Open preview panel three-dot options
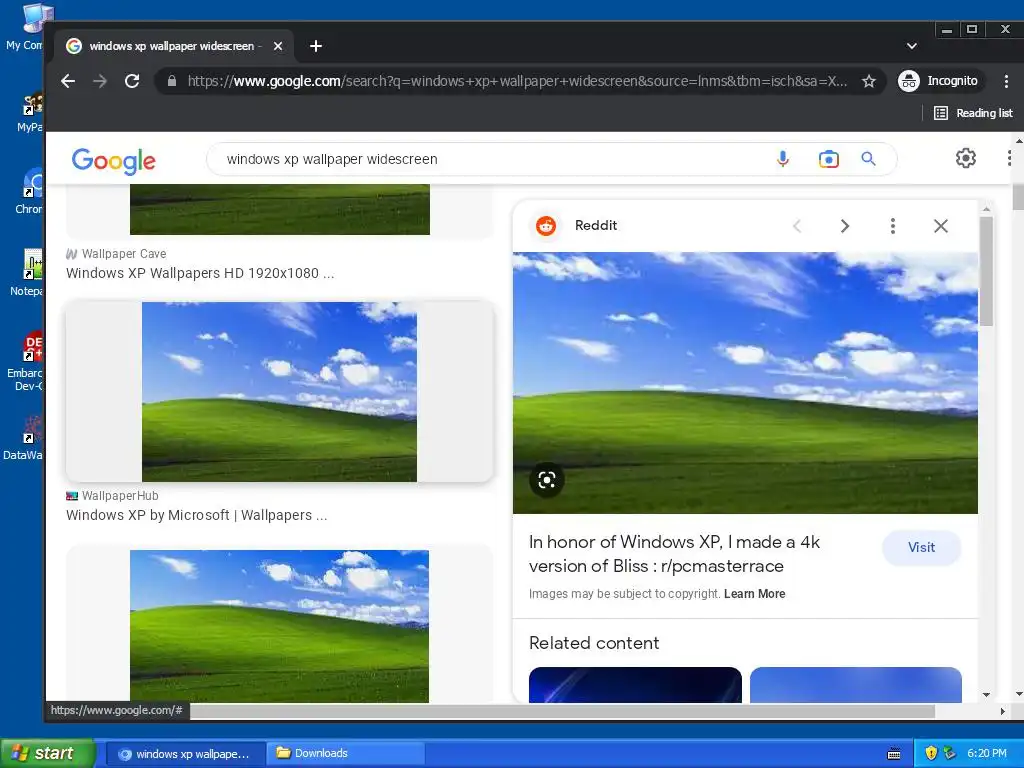Screen dimensions: 1024x768 tap(893, 226)
